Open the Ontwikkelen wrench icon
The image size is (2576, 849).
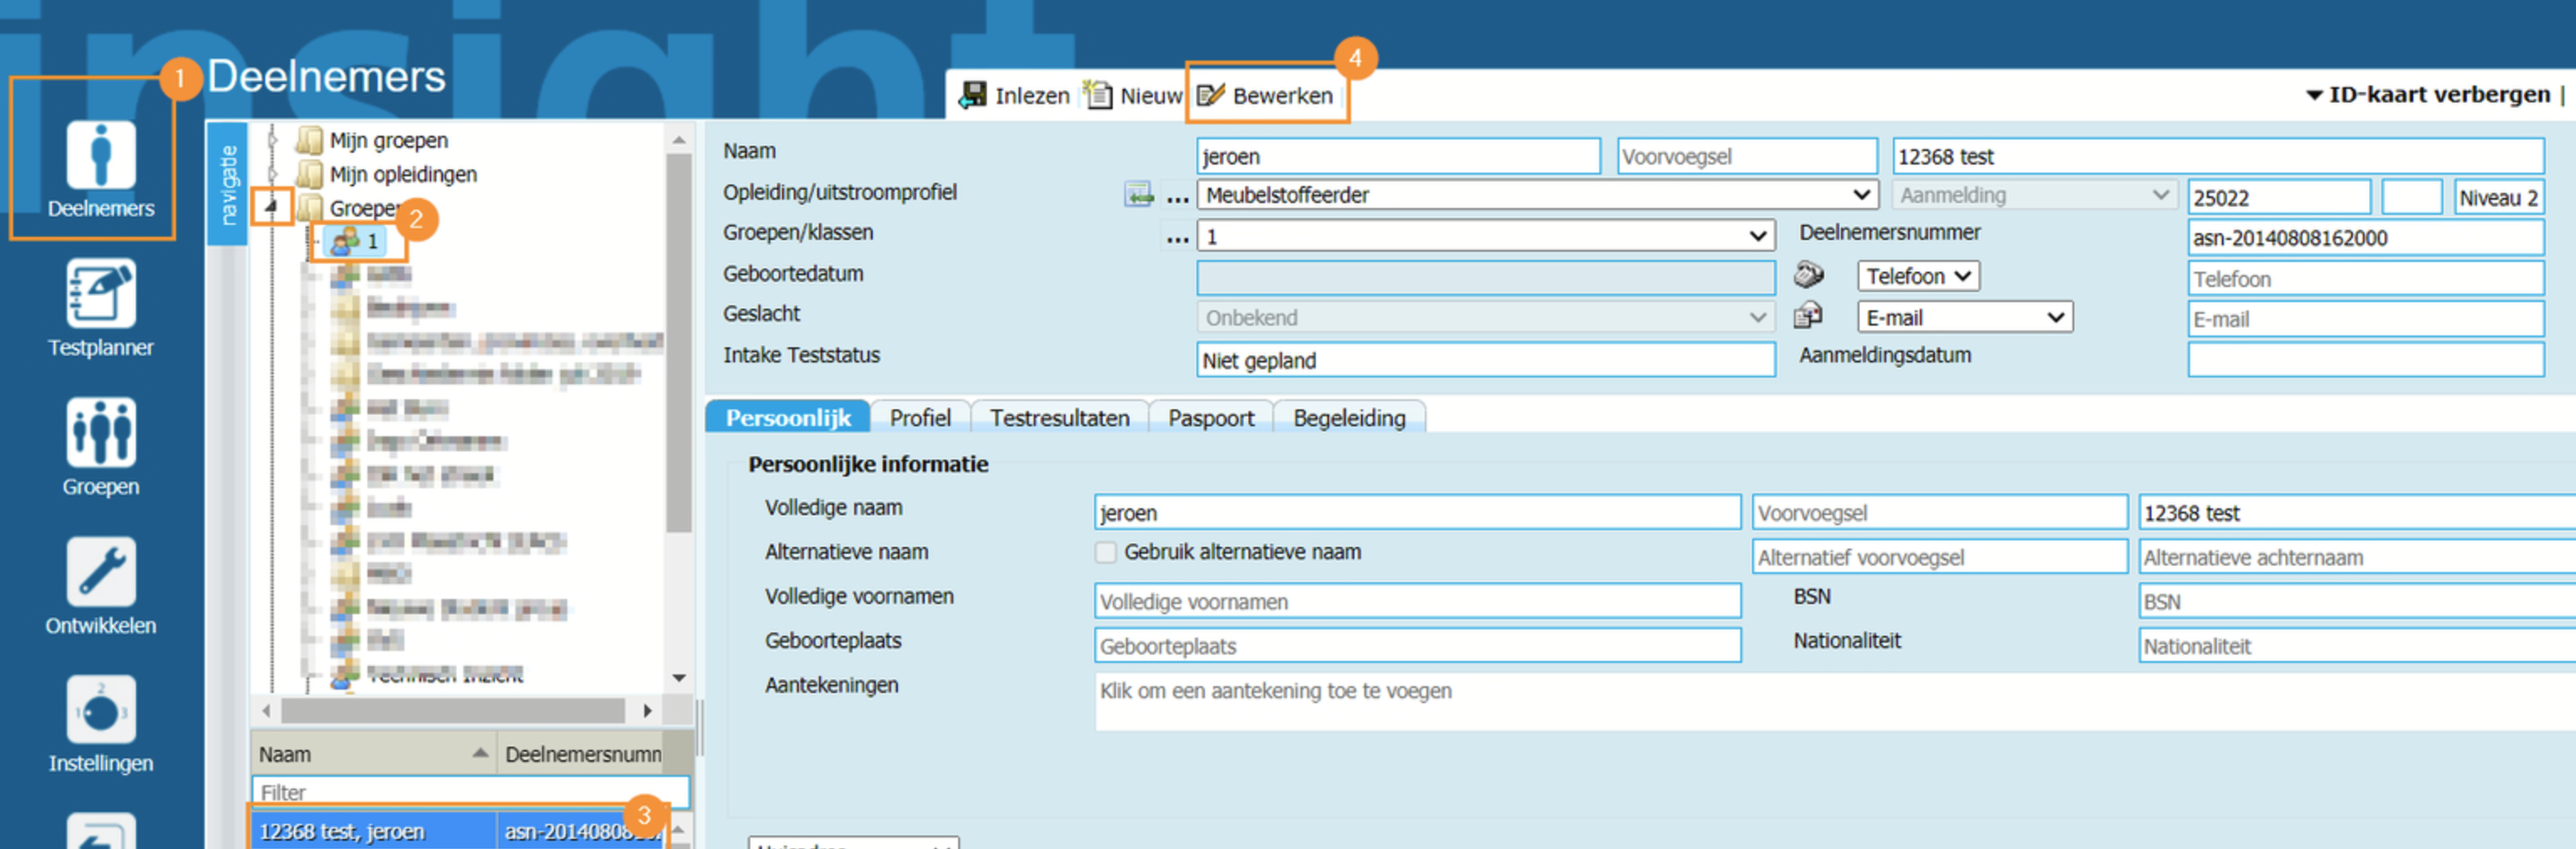pos(100,572)
